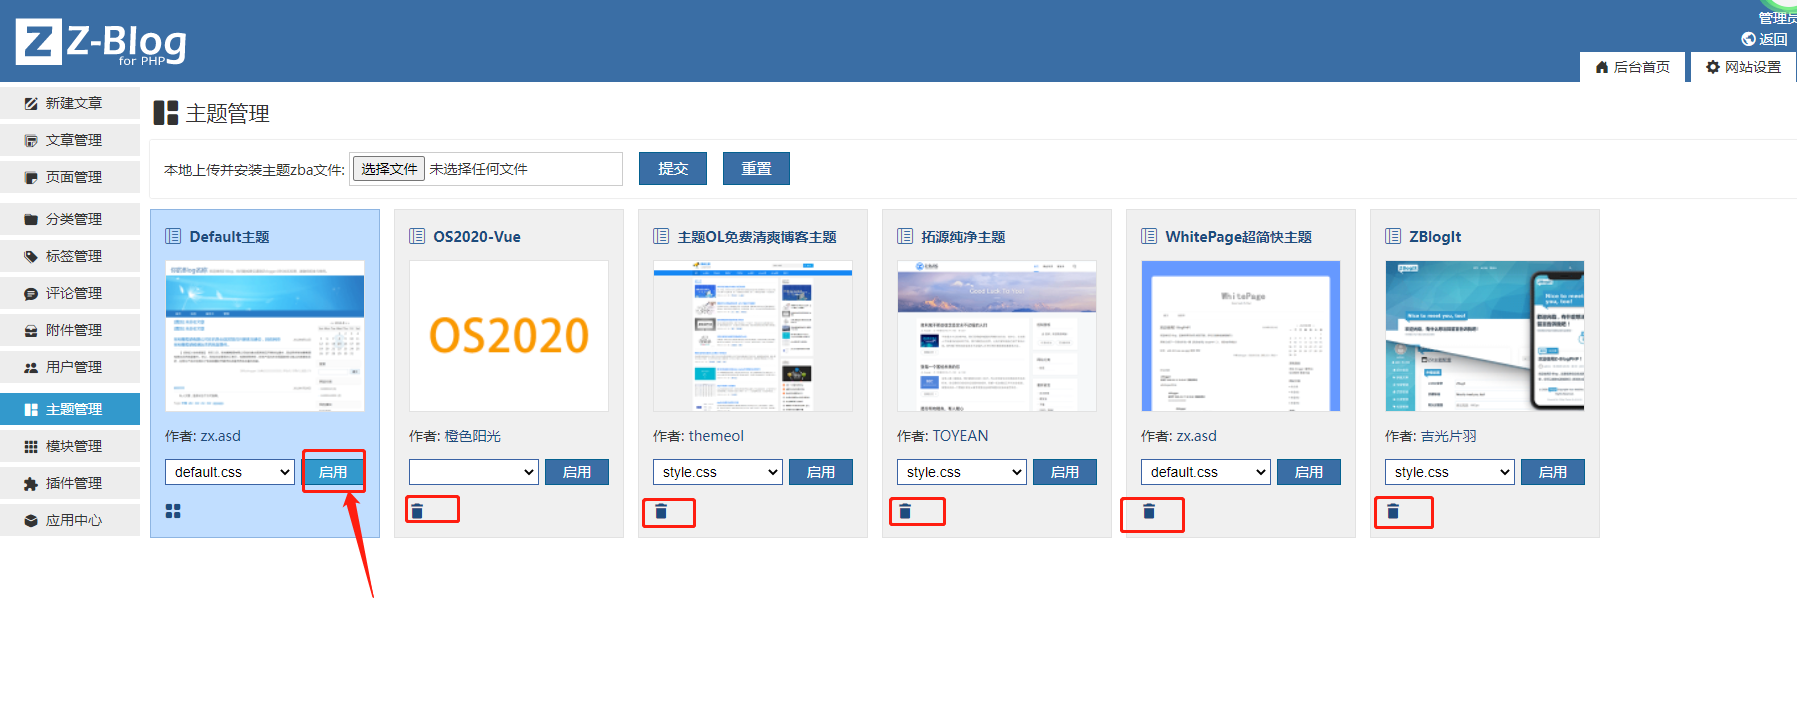Open the empty style dropdown for OS2020-Vue
Image resolution: width=1797 pixels, height=704 pixels.
click(474, 472)
